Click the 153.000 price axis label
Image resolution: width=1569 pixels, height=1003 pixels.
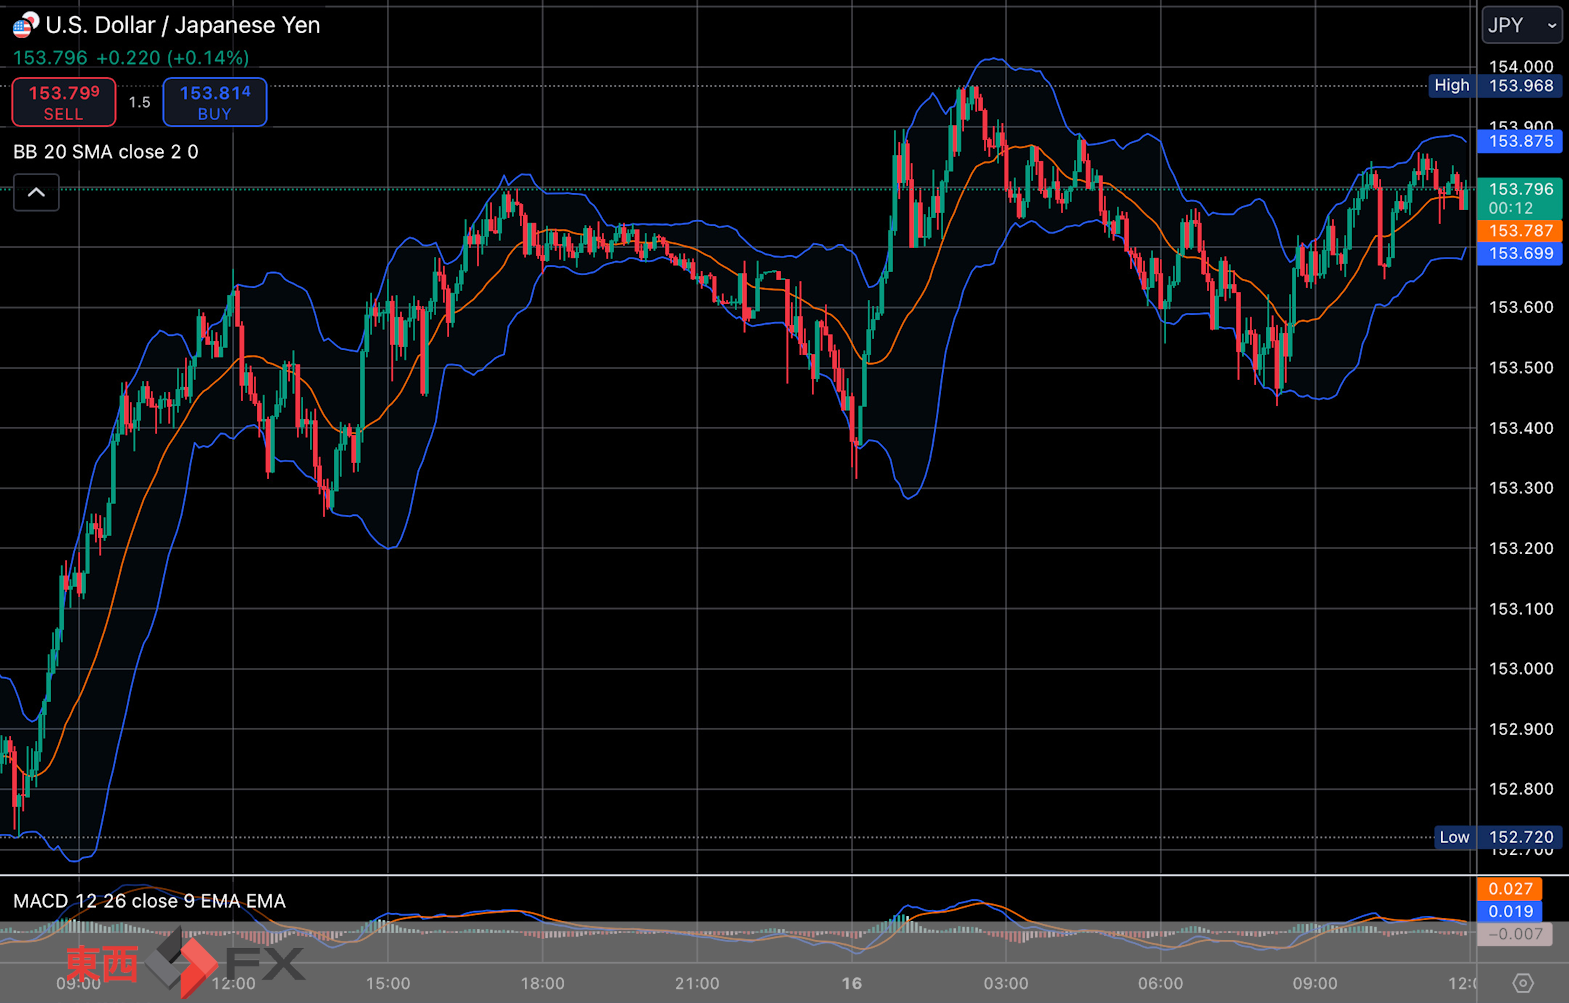click(1521, 669)
